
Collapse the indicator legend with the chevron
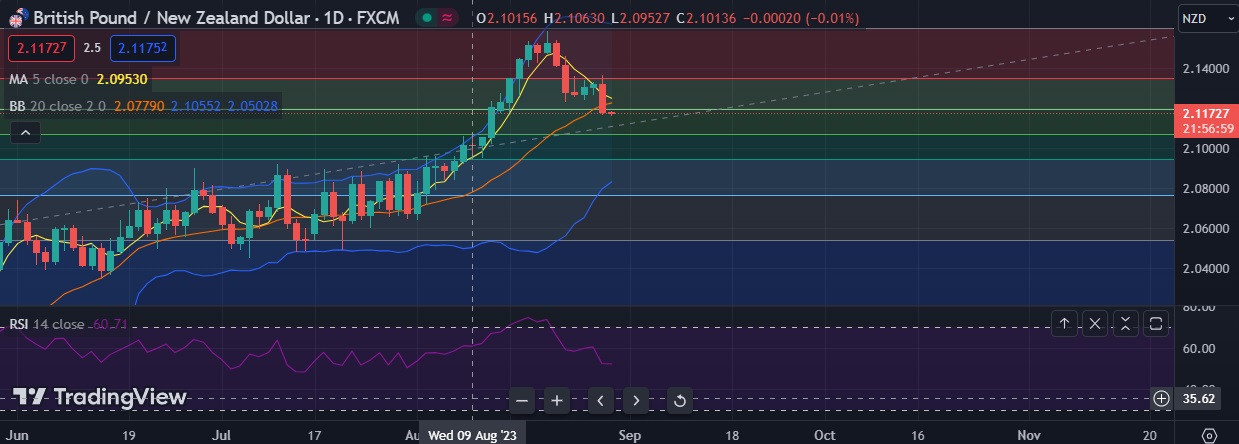click(25, 132)
